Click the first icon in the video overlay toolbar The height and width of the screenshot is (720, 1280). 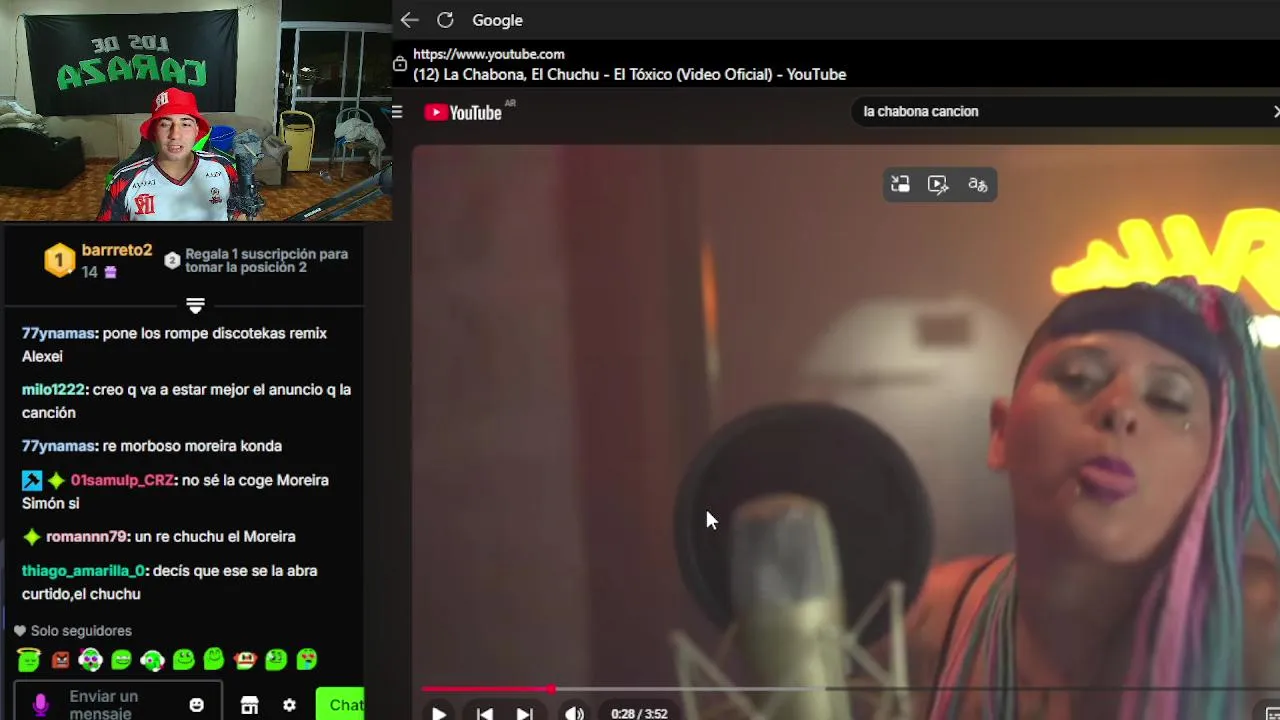click(x=900, y=184)
